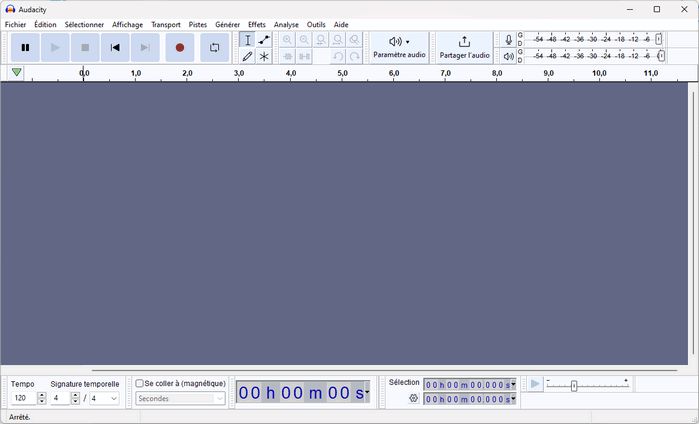699x424 pixels.
Task: Open the time display format dropdown arrow
Action: pyautogui.click(x=367, y=392)
